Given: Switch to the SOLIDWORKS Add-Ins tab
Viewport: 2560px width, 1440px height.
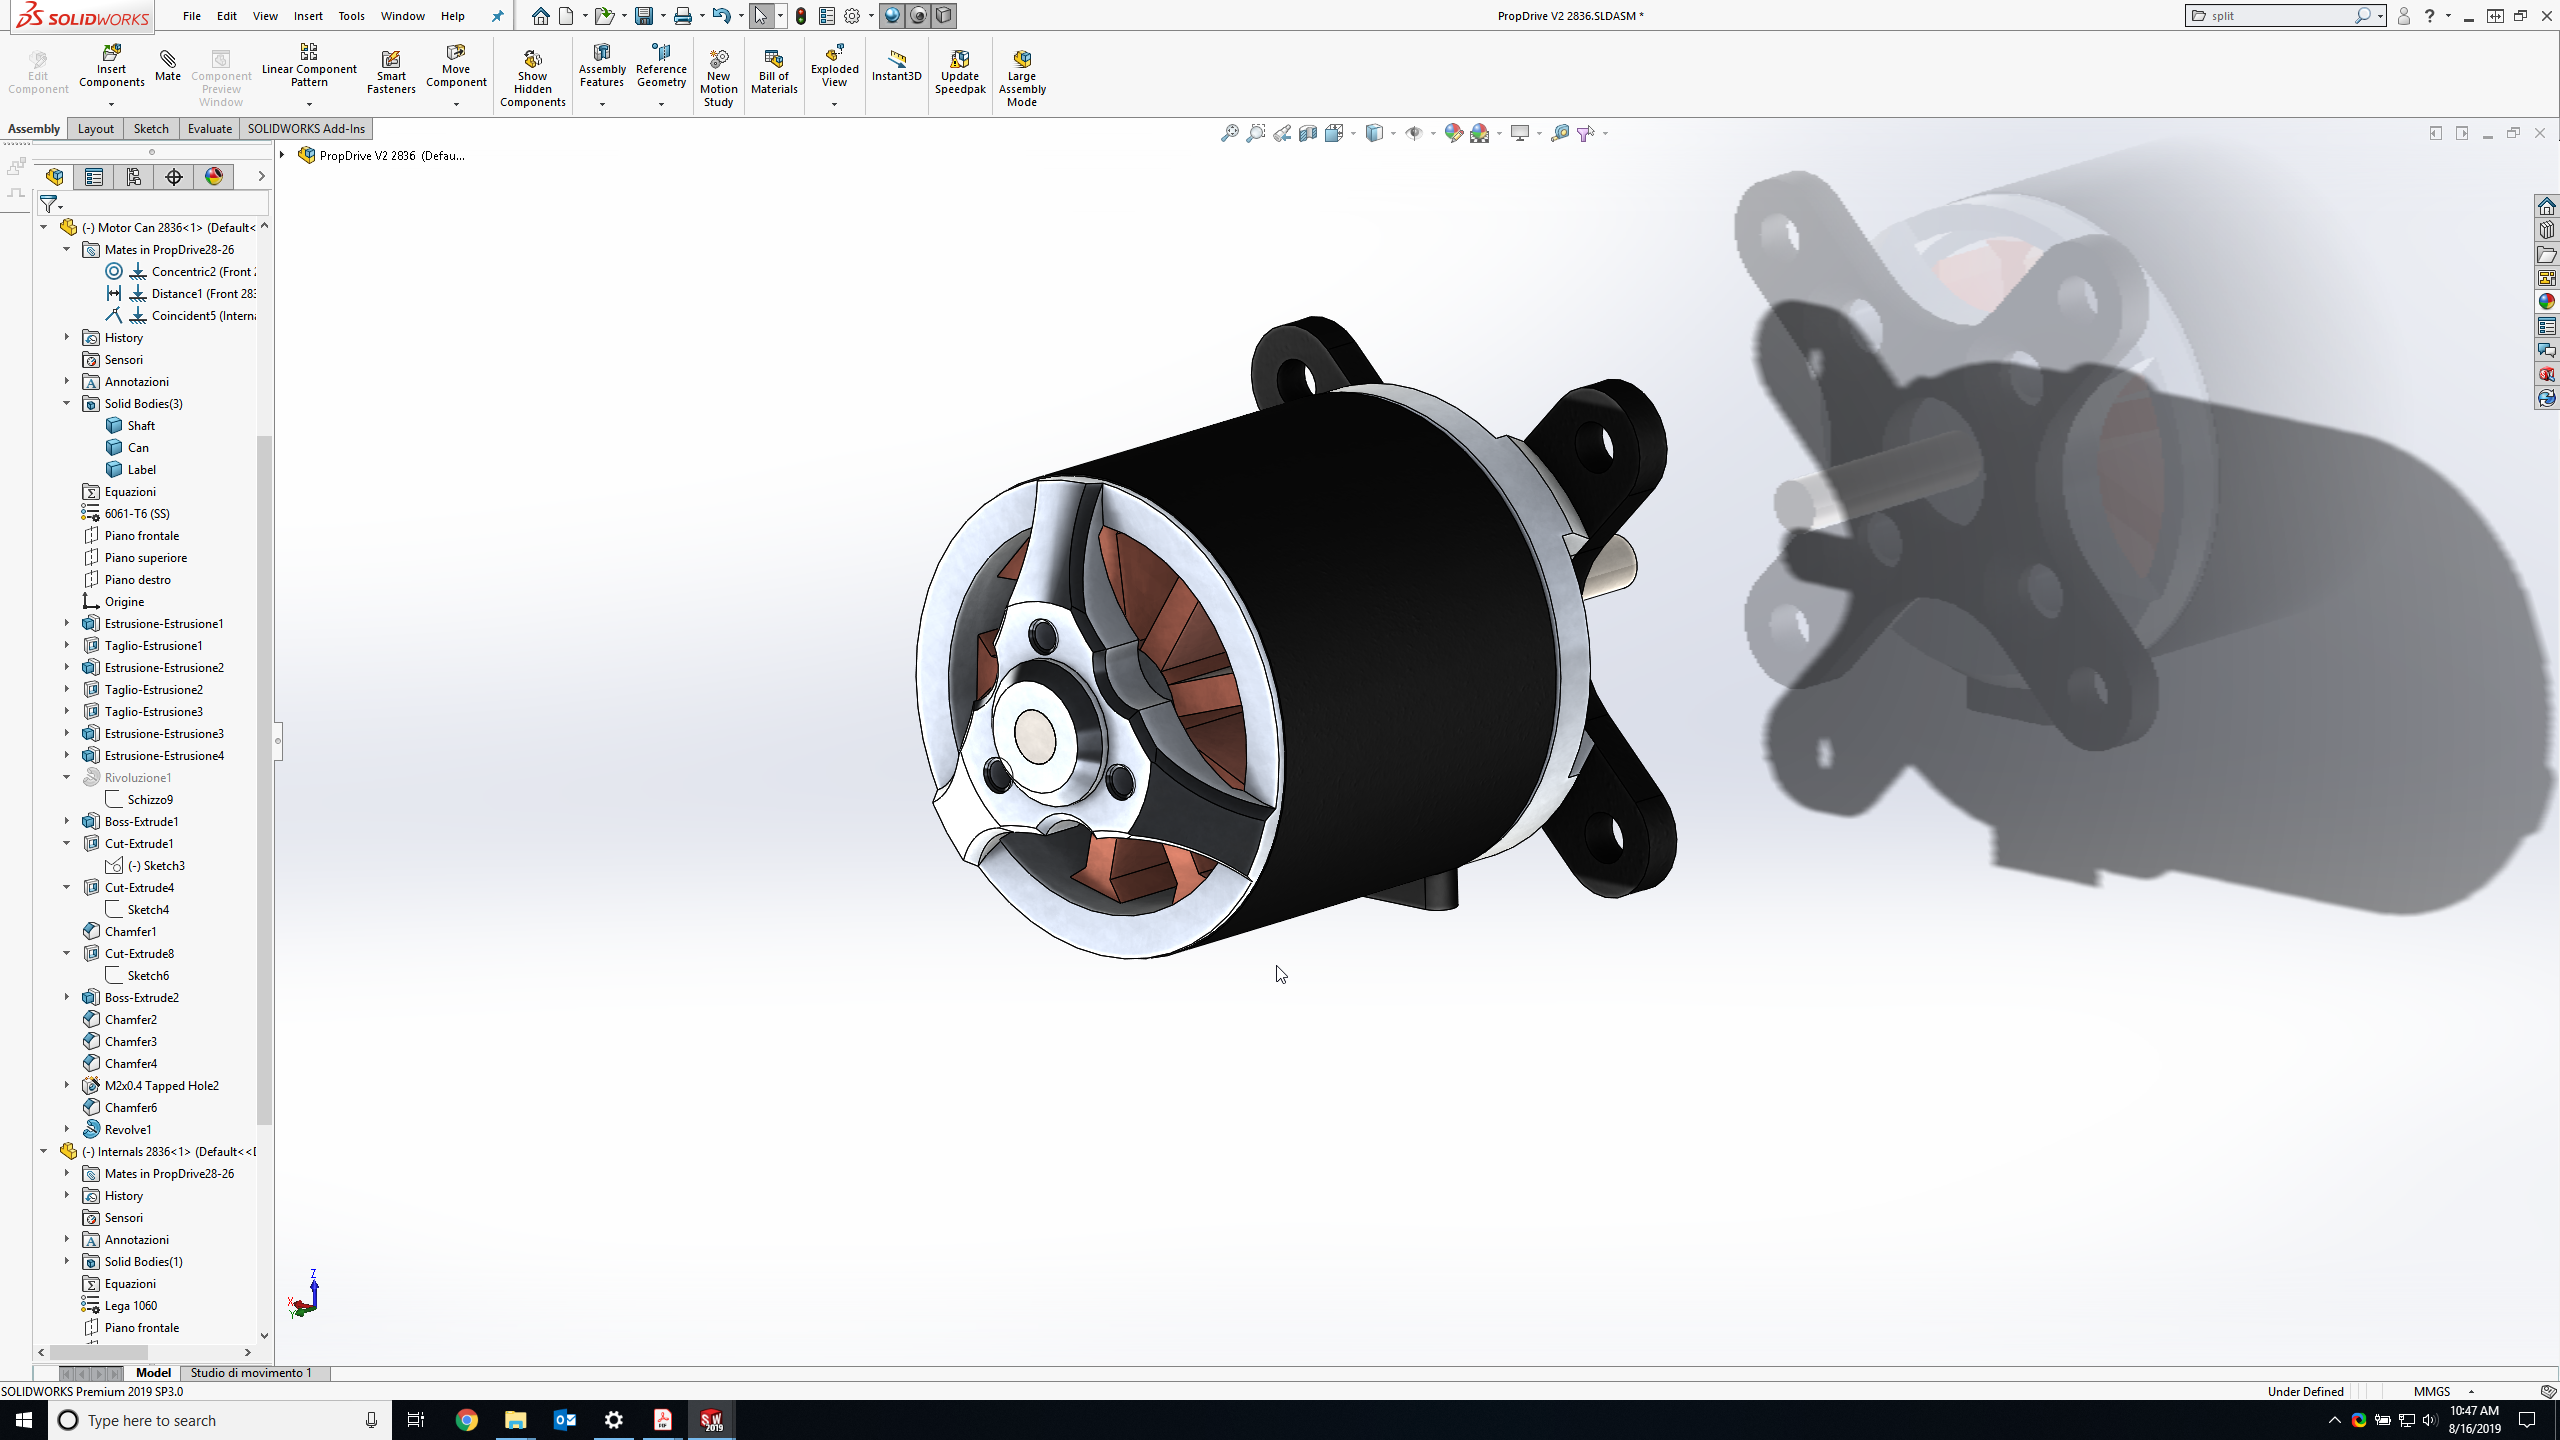Looking at the screenshot, I should (x=306, y=128).
